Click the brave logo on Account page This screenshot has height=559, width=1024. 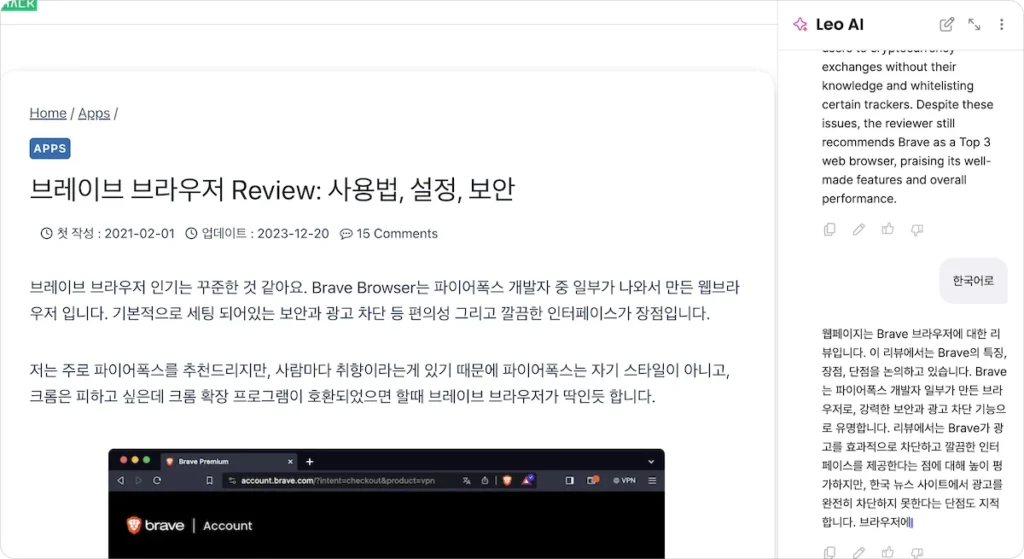(x=155, y=525)
